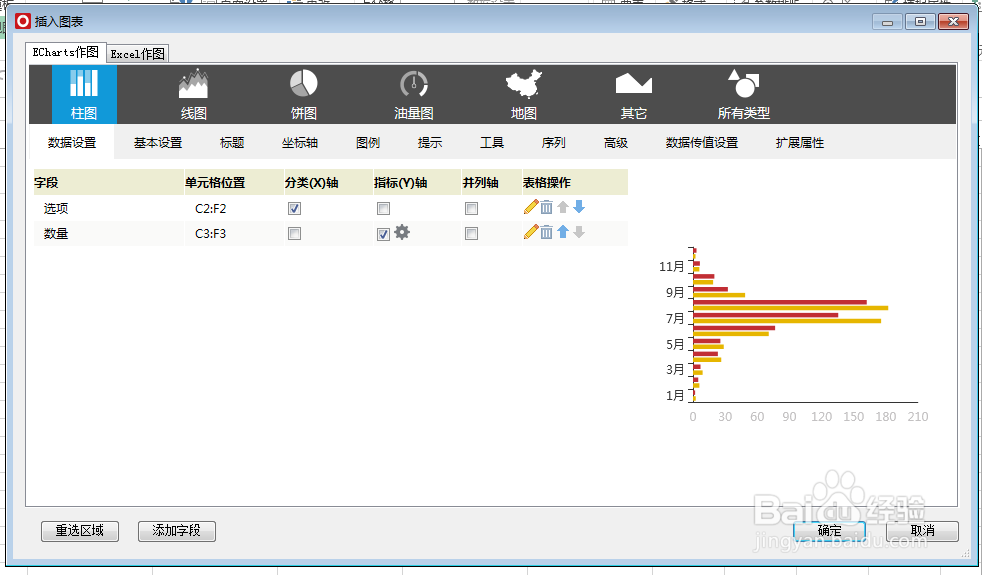This screenshot has width=982, height=575.
Task: Choose the 饼图 pie chart type
Action: tap(304, 94)
